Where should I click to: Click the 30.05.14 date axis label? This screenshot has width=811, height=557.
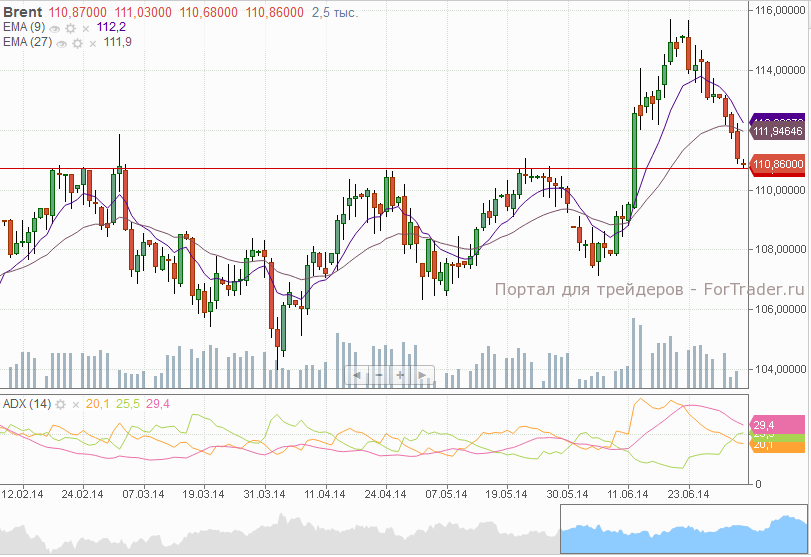click(x=567, y=494)
